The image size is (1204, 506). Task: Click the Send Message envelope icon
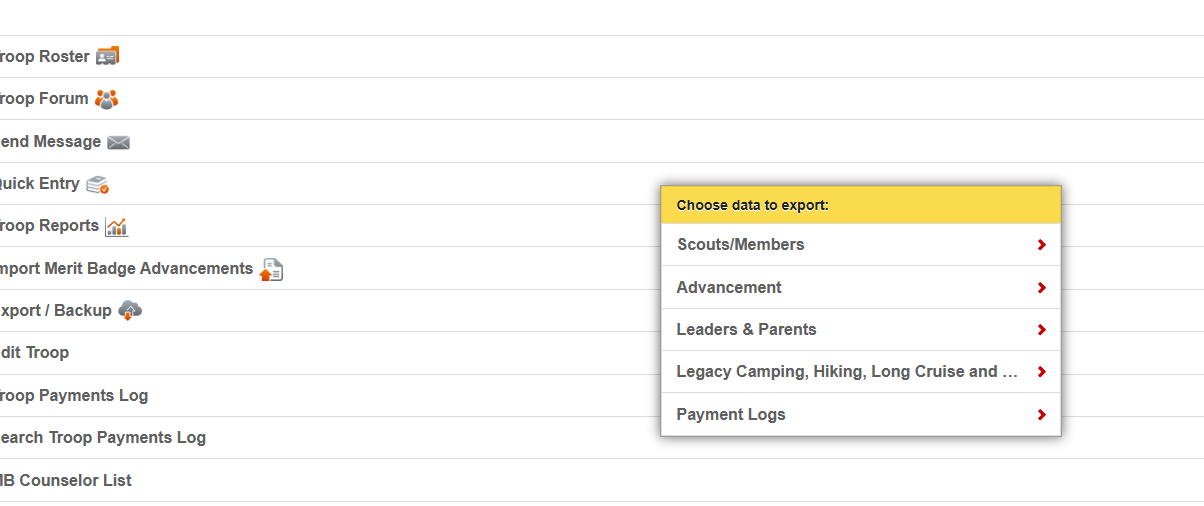[118, 142]
